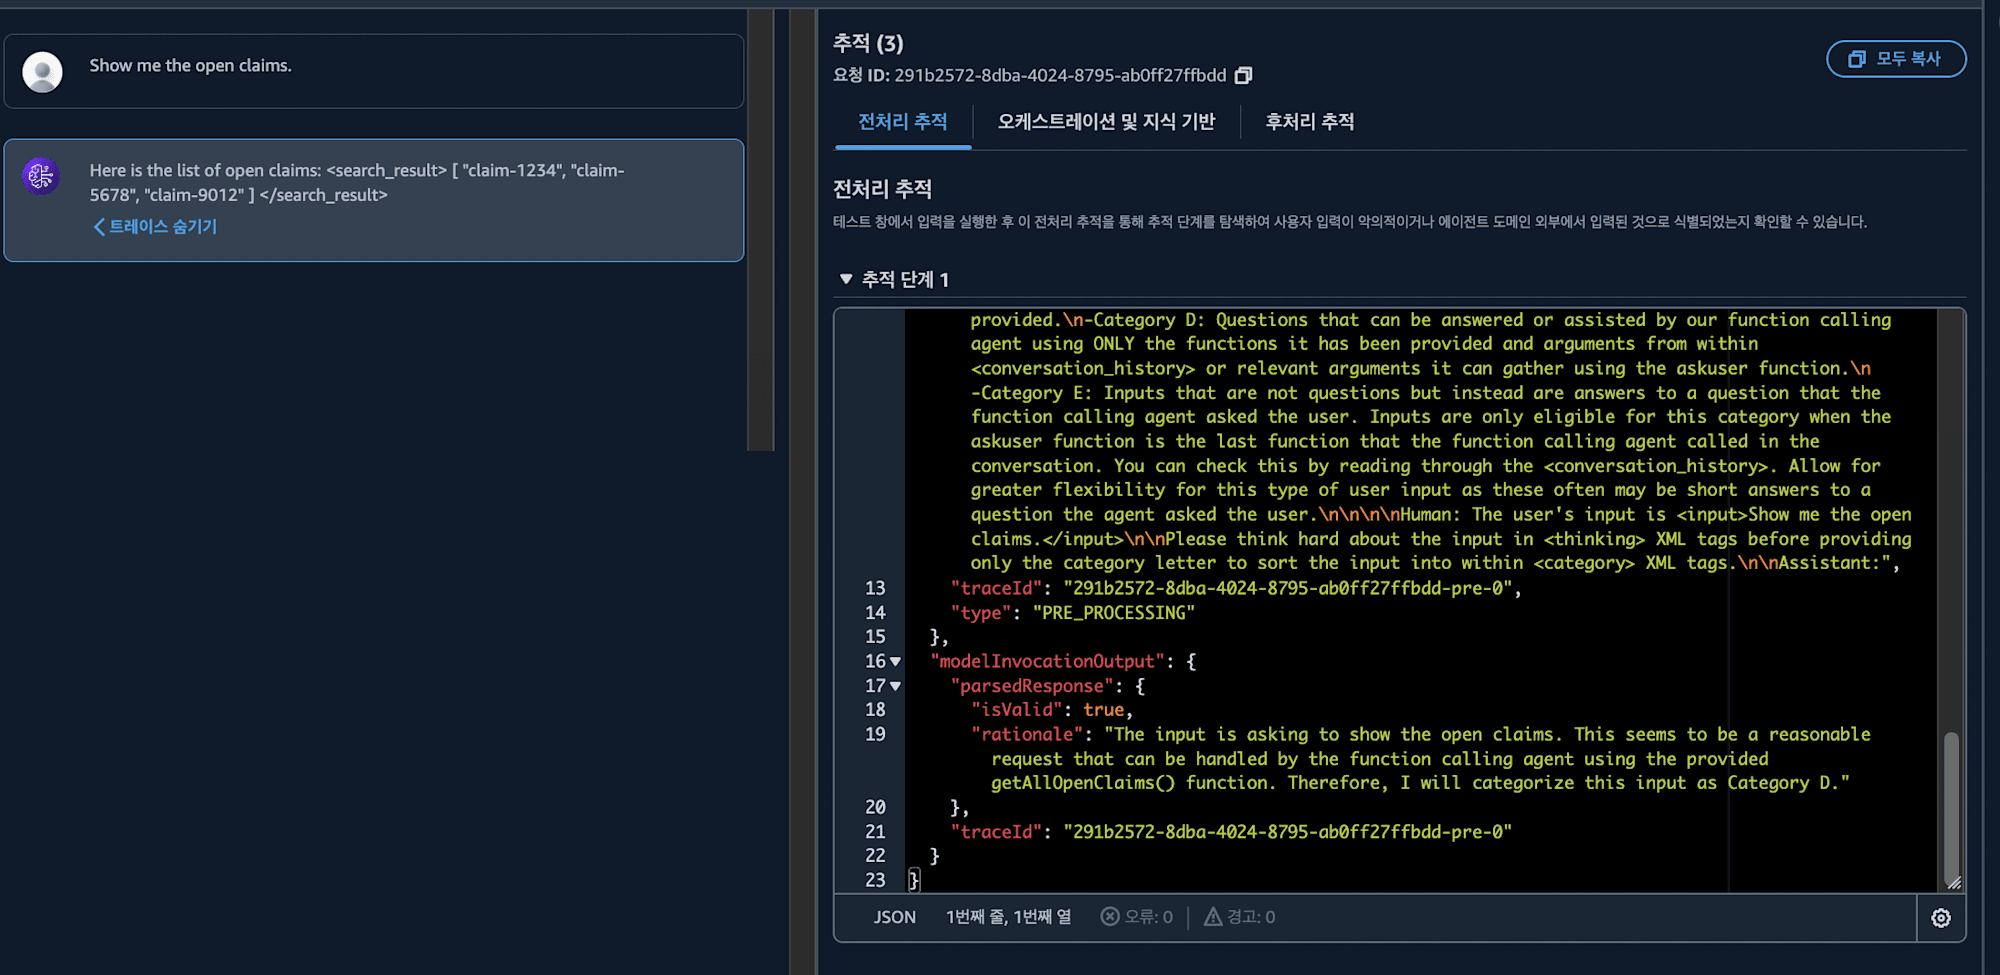2000x975 pixels.
Task: Switch to the 전처리 추적 tab
Action: pos(903,122)
